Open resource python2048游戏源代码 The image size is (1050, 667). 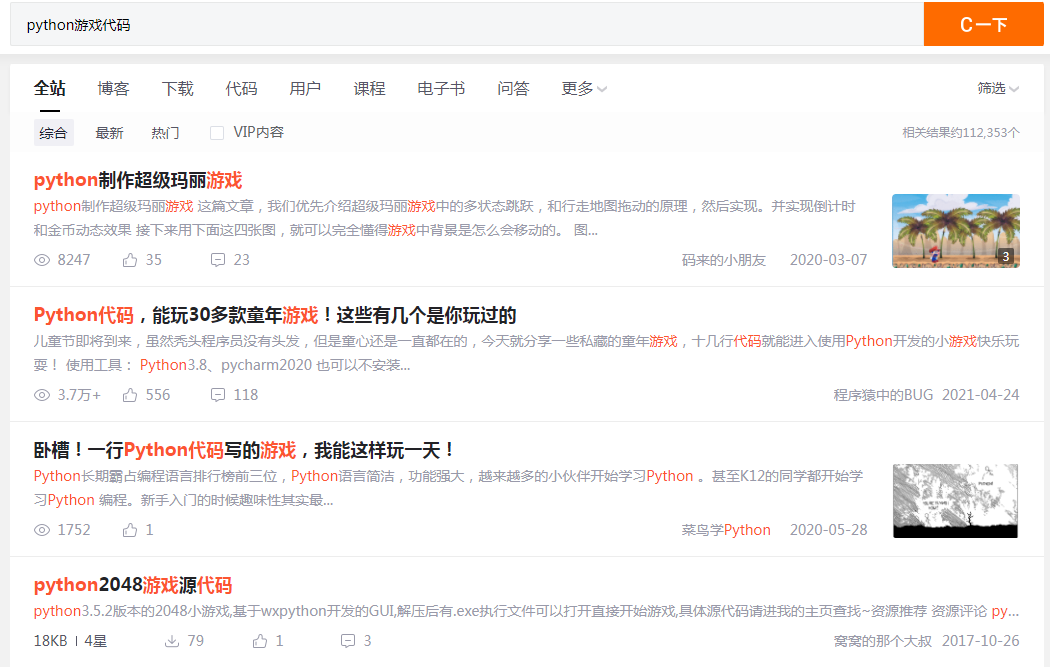point(133,585)
